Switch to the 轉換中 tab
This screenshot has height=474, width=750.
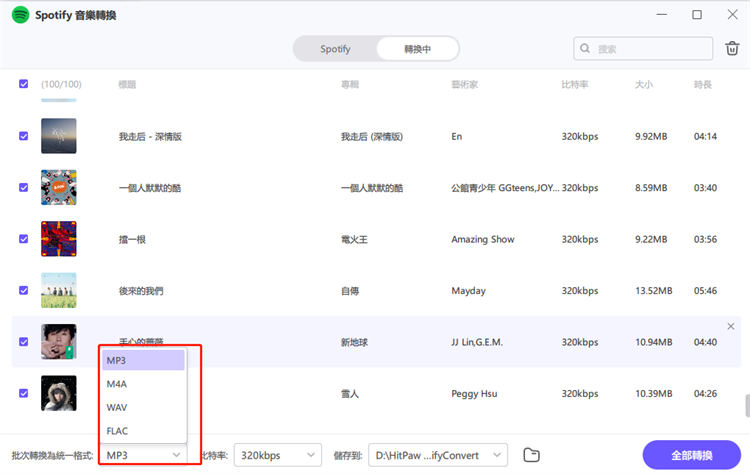tap(417, 49)
